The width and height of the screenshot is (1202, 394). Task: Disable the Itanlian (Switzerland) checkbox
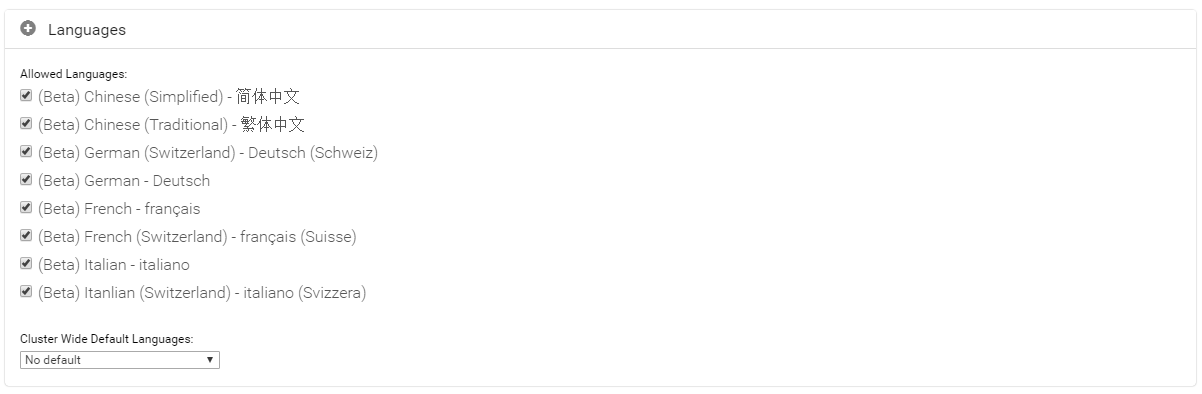coord(26,292)
